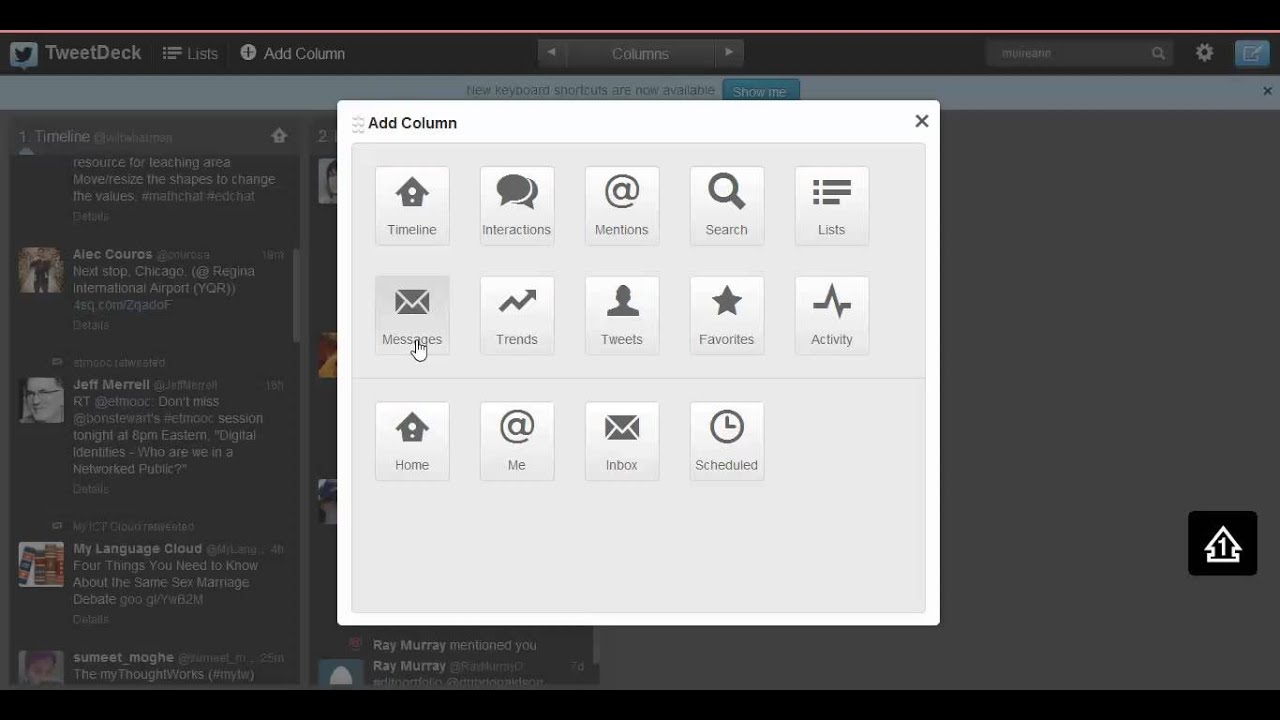Click My Language Cloud avatar thumbnail
Image resolution: width=1280 pixels, height=720 pixels.
click(41, 564)
